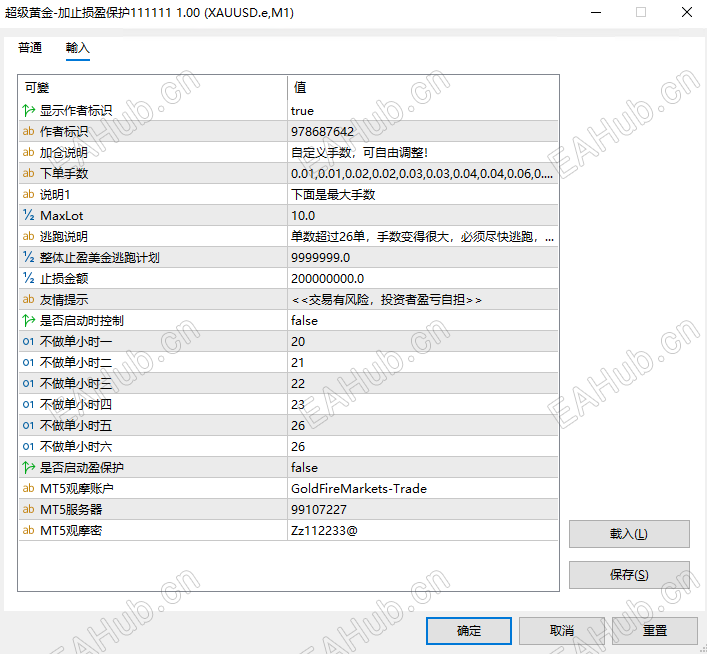
Task: Click the 确定 button
Action: point(468,631)
